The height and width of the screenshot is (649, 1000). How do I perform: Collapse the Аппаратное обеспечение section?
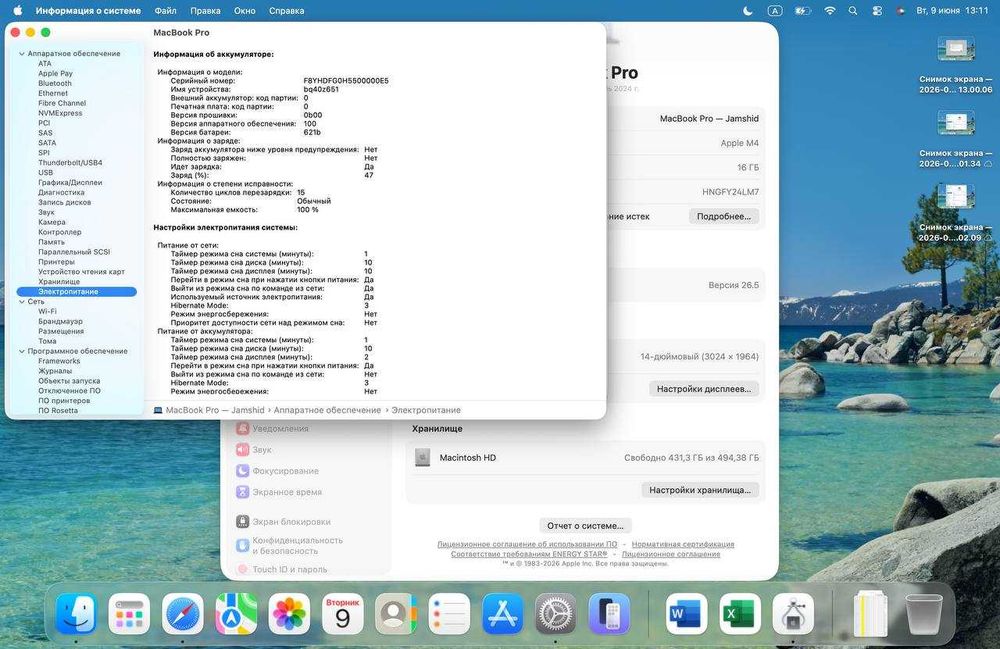click(x=22, y=54)
